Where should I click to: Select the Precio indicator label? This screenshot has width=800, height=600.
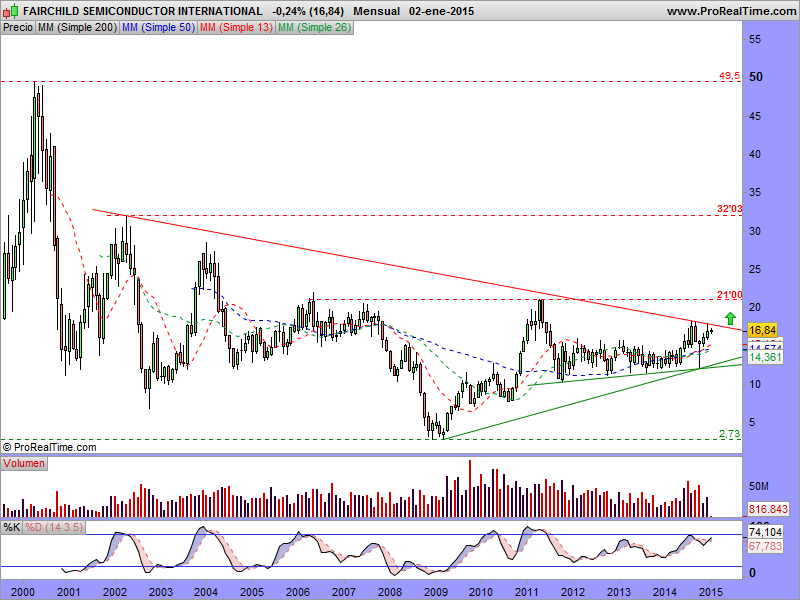click(18, 28)
